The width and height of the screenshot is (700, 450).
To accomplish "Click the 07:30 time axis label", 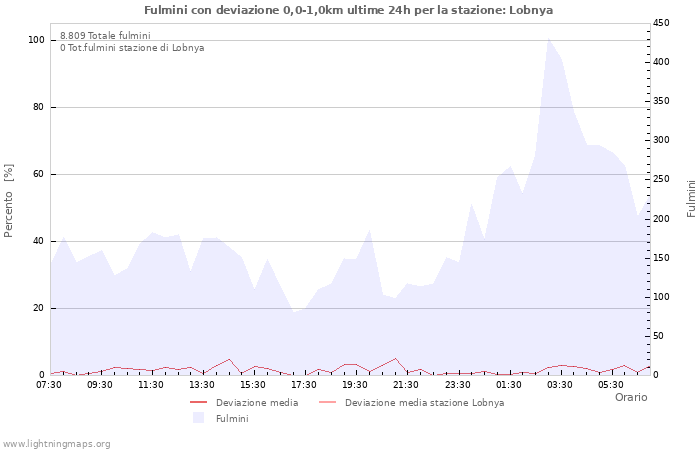I will 49,385.
